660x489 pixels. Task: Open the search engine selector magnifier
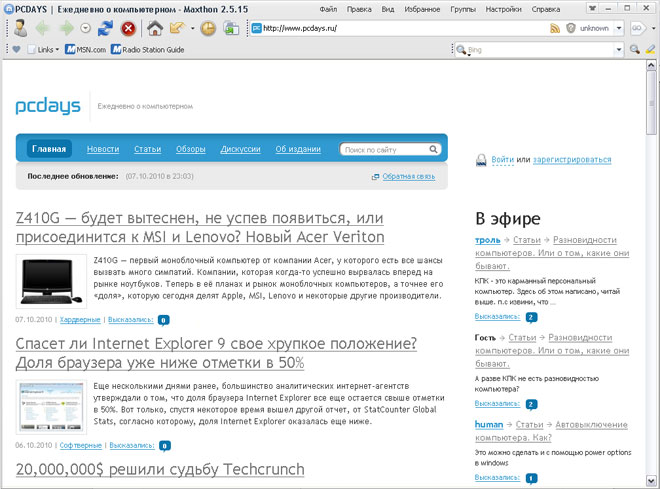point(461,50)
